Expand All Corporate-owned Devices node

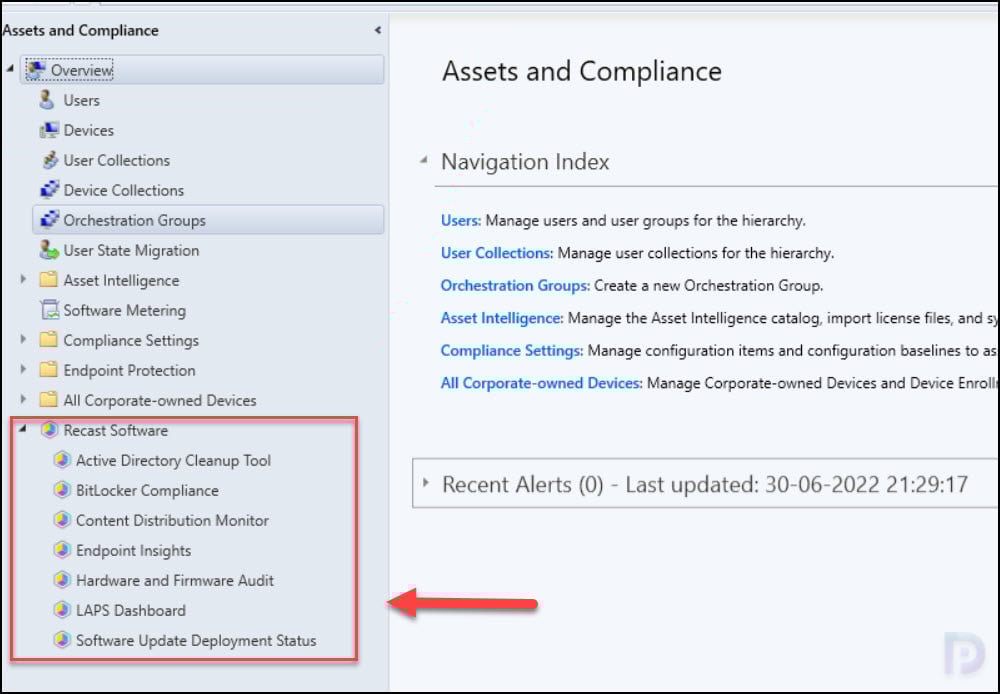point(23,399)
